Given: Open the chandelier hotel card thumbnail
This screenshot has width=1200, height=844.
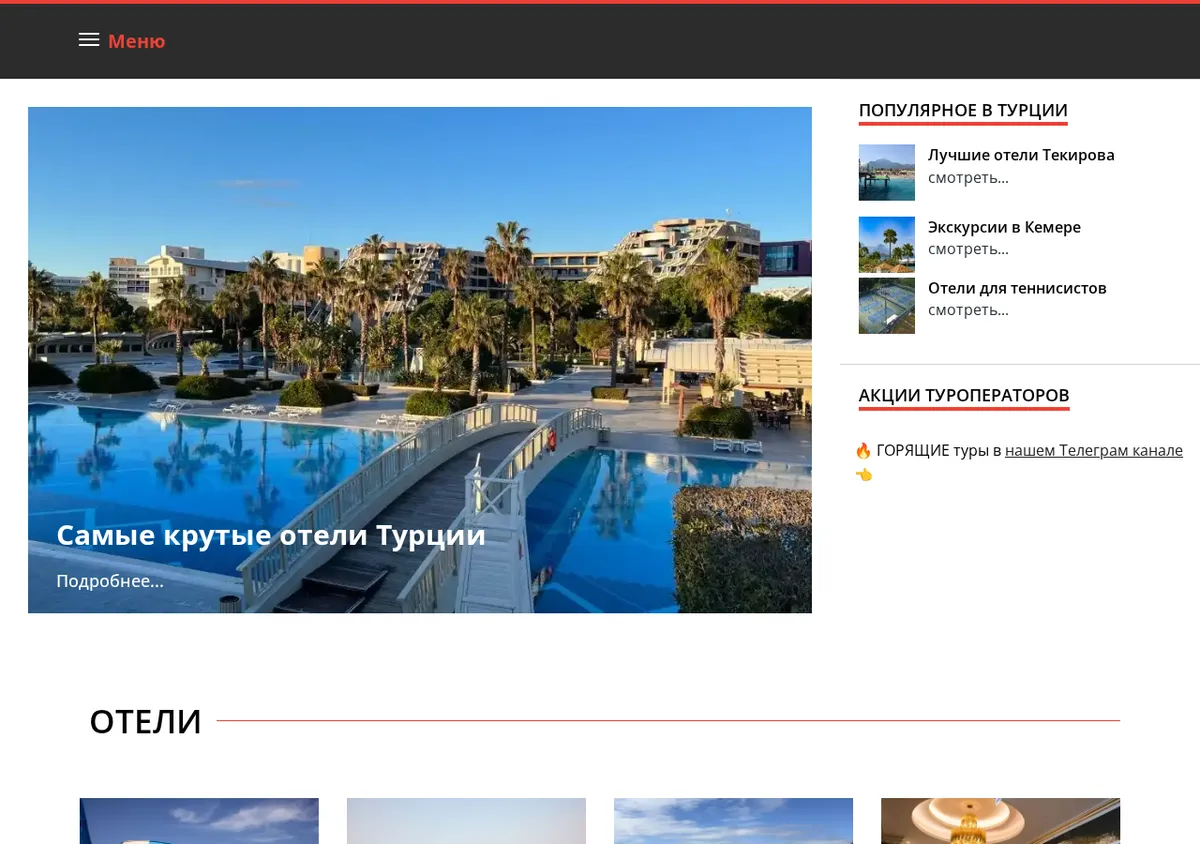Looking at the screenshot, I should click(x=1000, y=821).
